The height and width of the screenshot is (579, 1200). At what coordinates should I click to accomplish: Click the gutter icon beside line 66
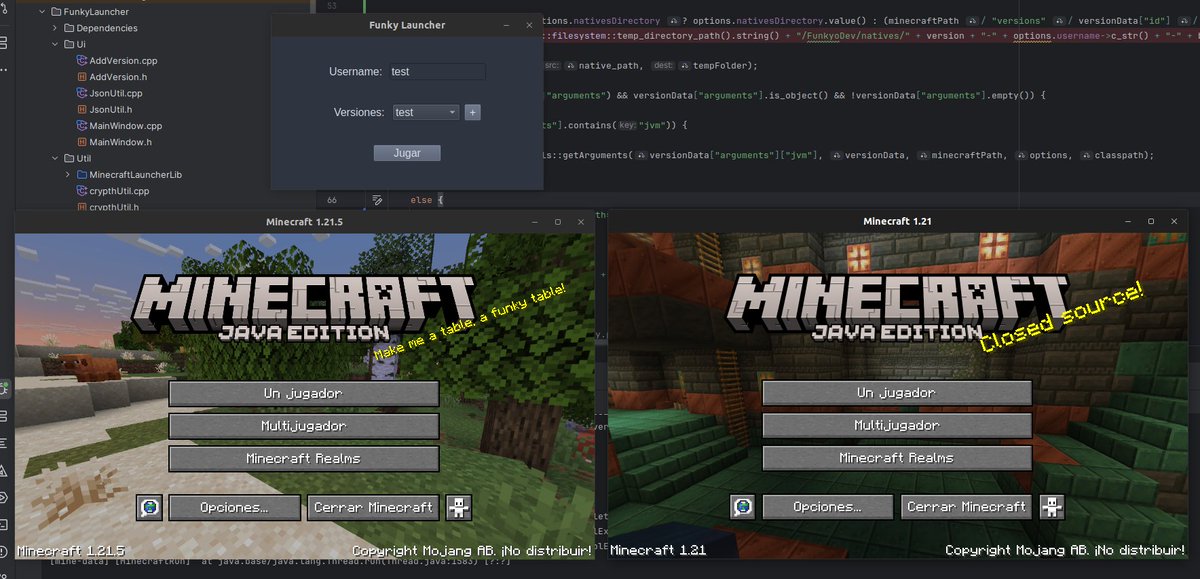click(x=377, y=201)
